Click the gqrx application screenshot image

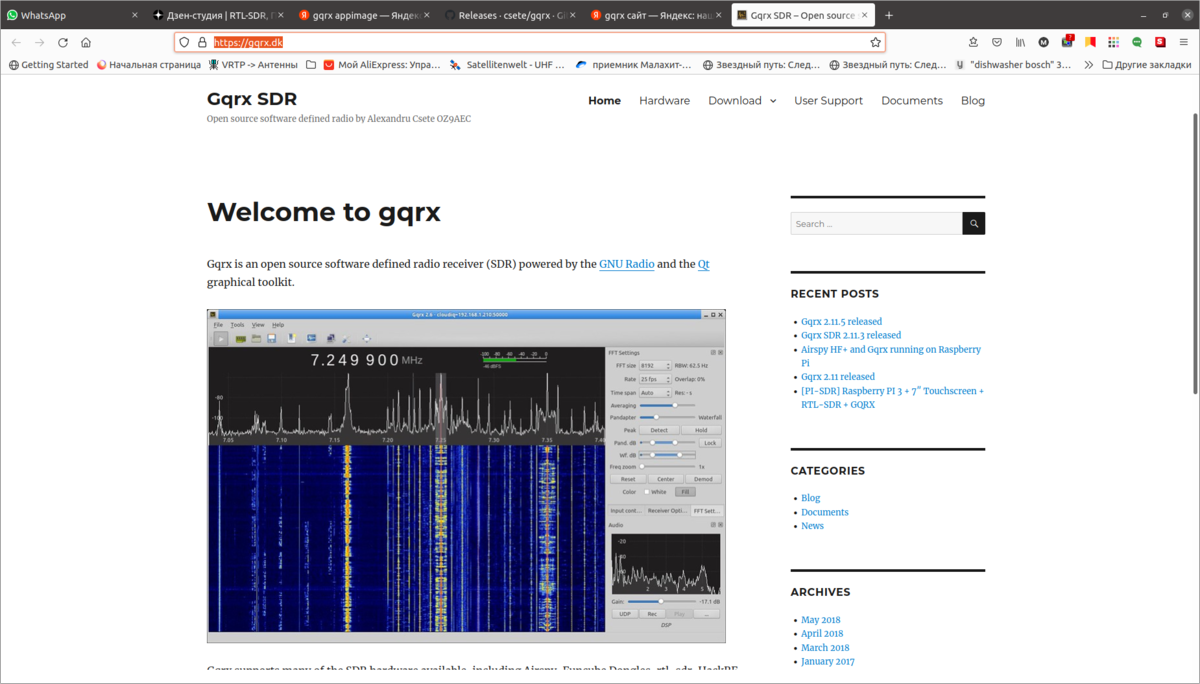tap(466, 476)
